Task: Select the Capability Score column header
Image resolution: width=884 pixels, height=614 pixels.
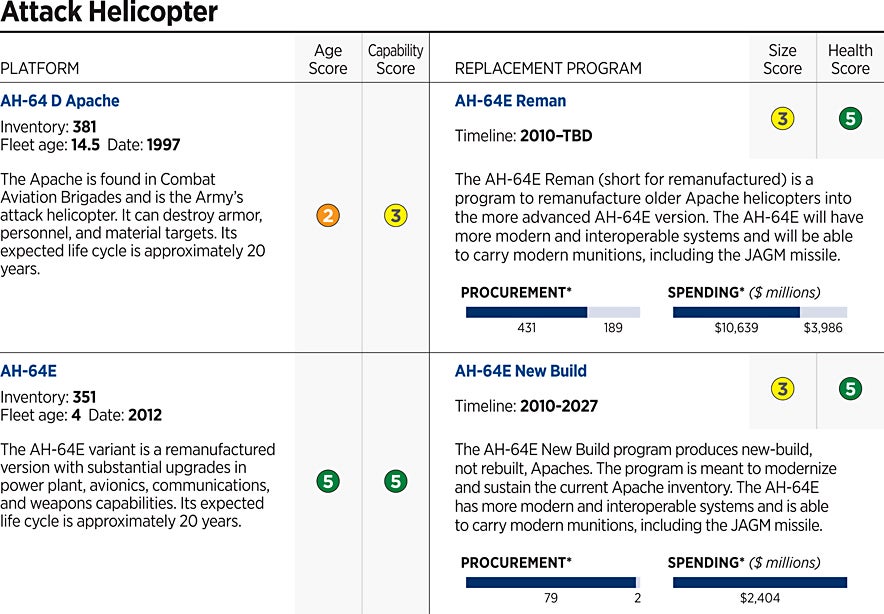Action: pyautogui.click(x=396, y=59)
